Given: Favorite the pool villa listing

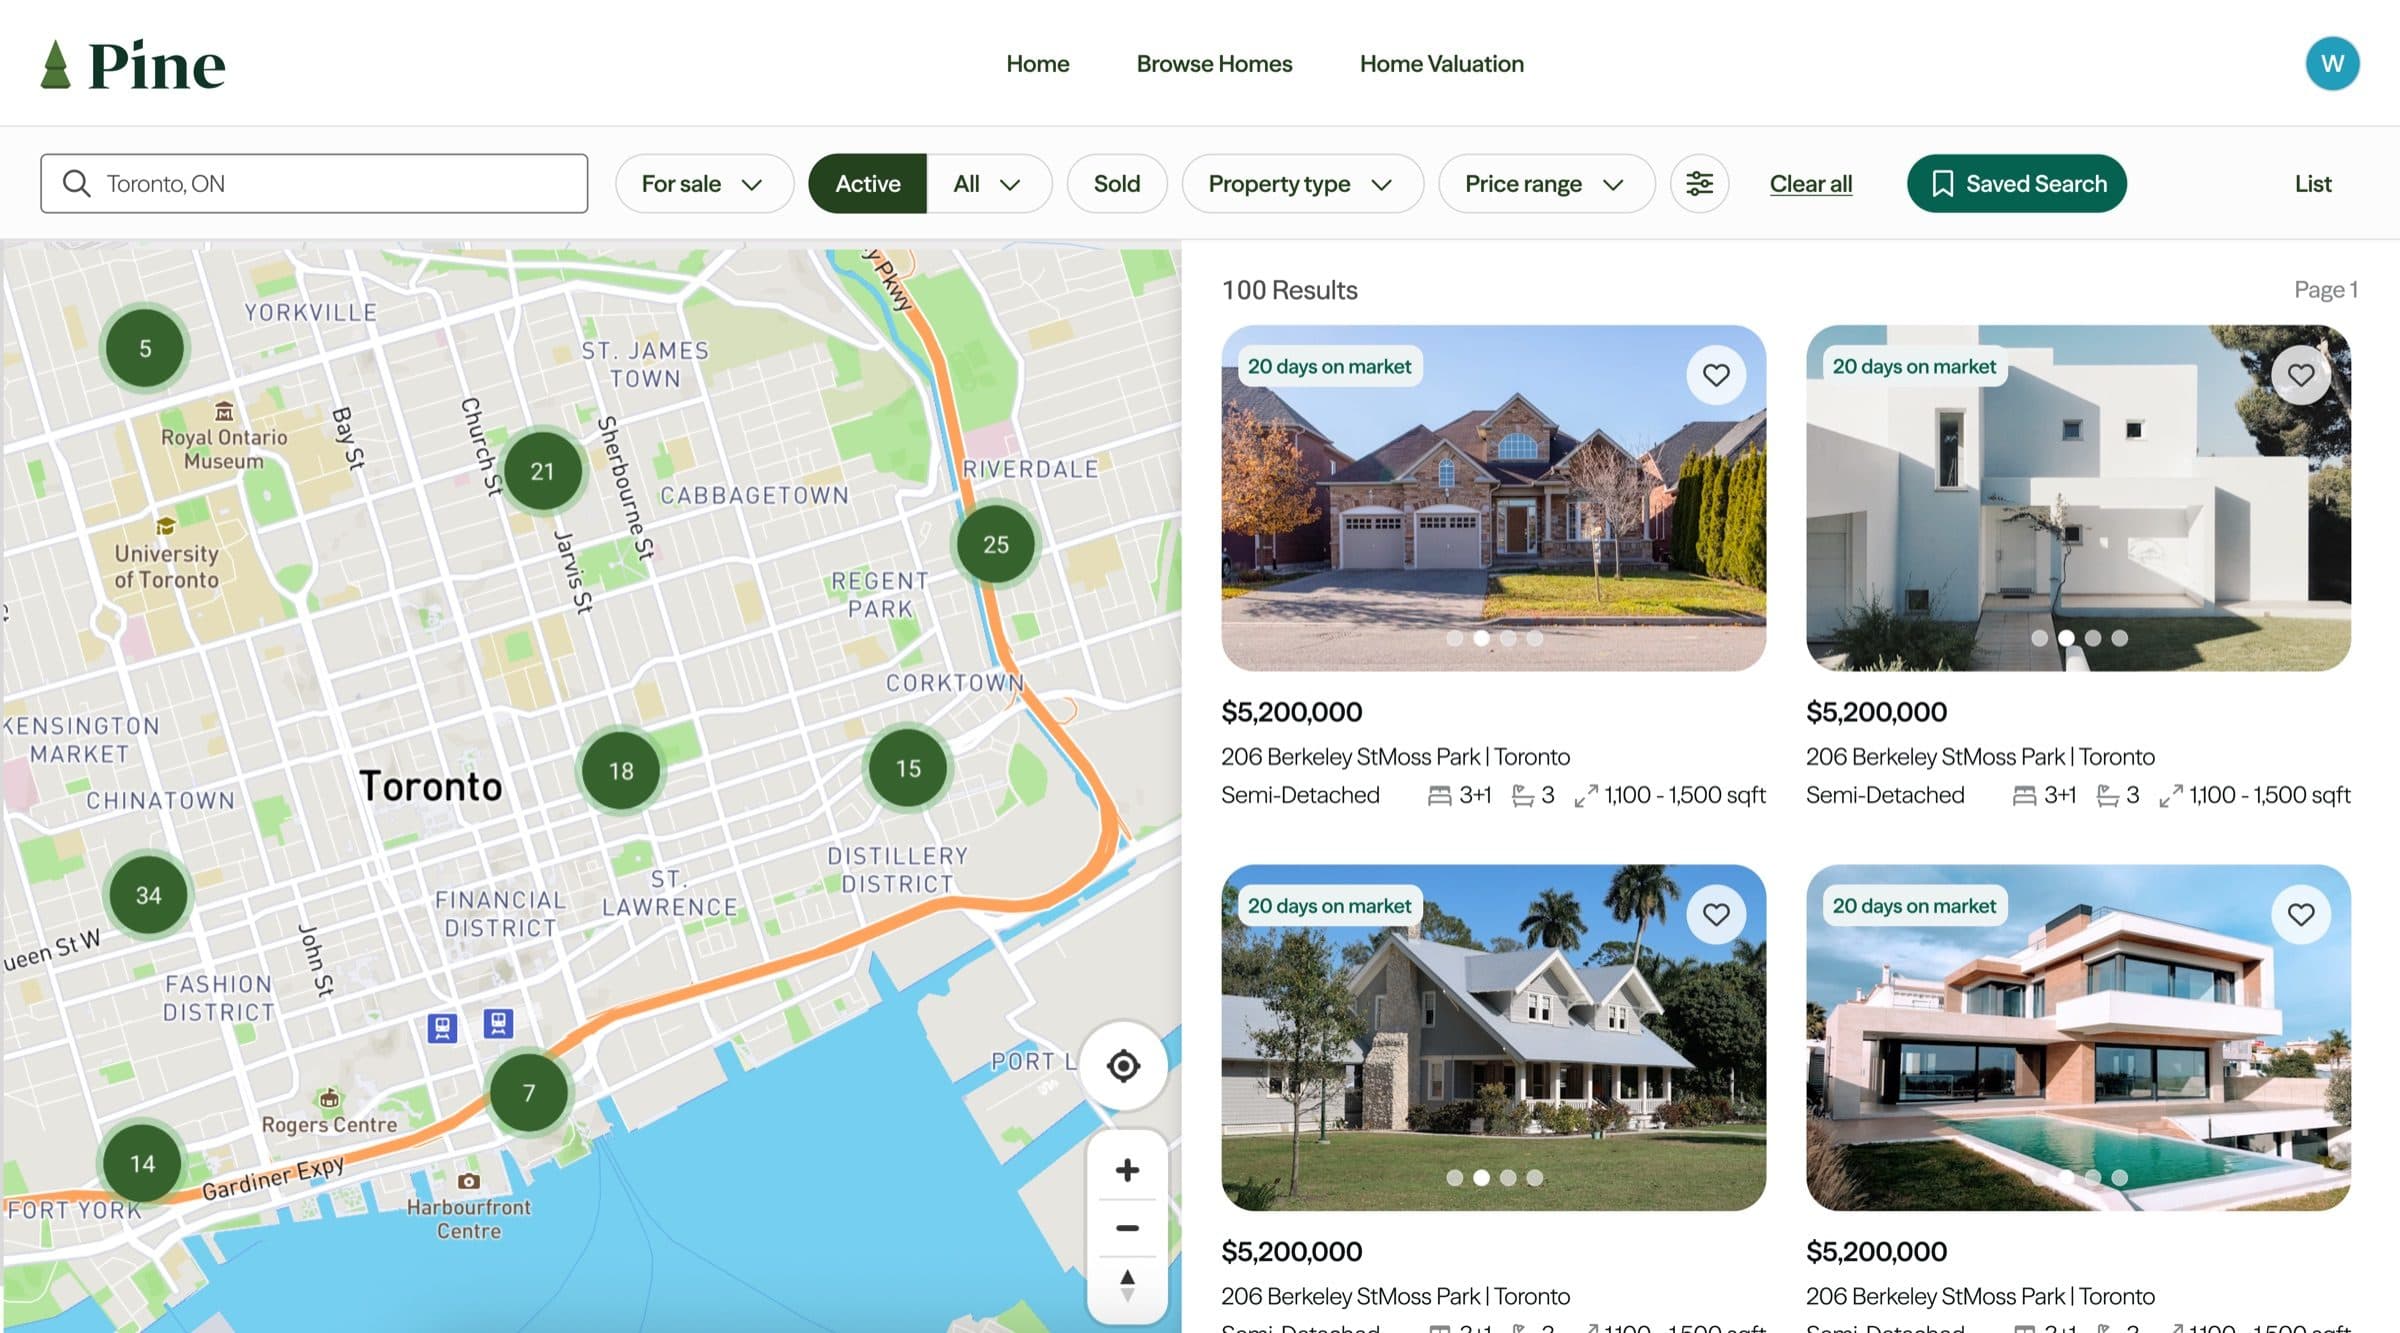Looking at the screenshot, I should tap(2300, 914).
